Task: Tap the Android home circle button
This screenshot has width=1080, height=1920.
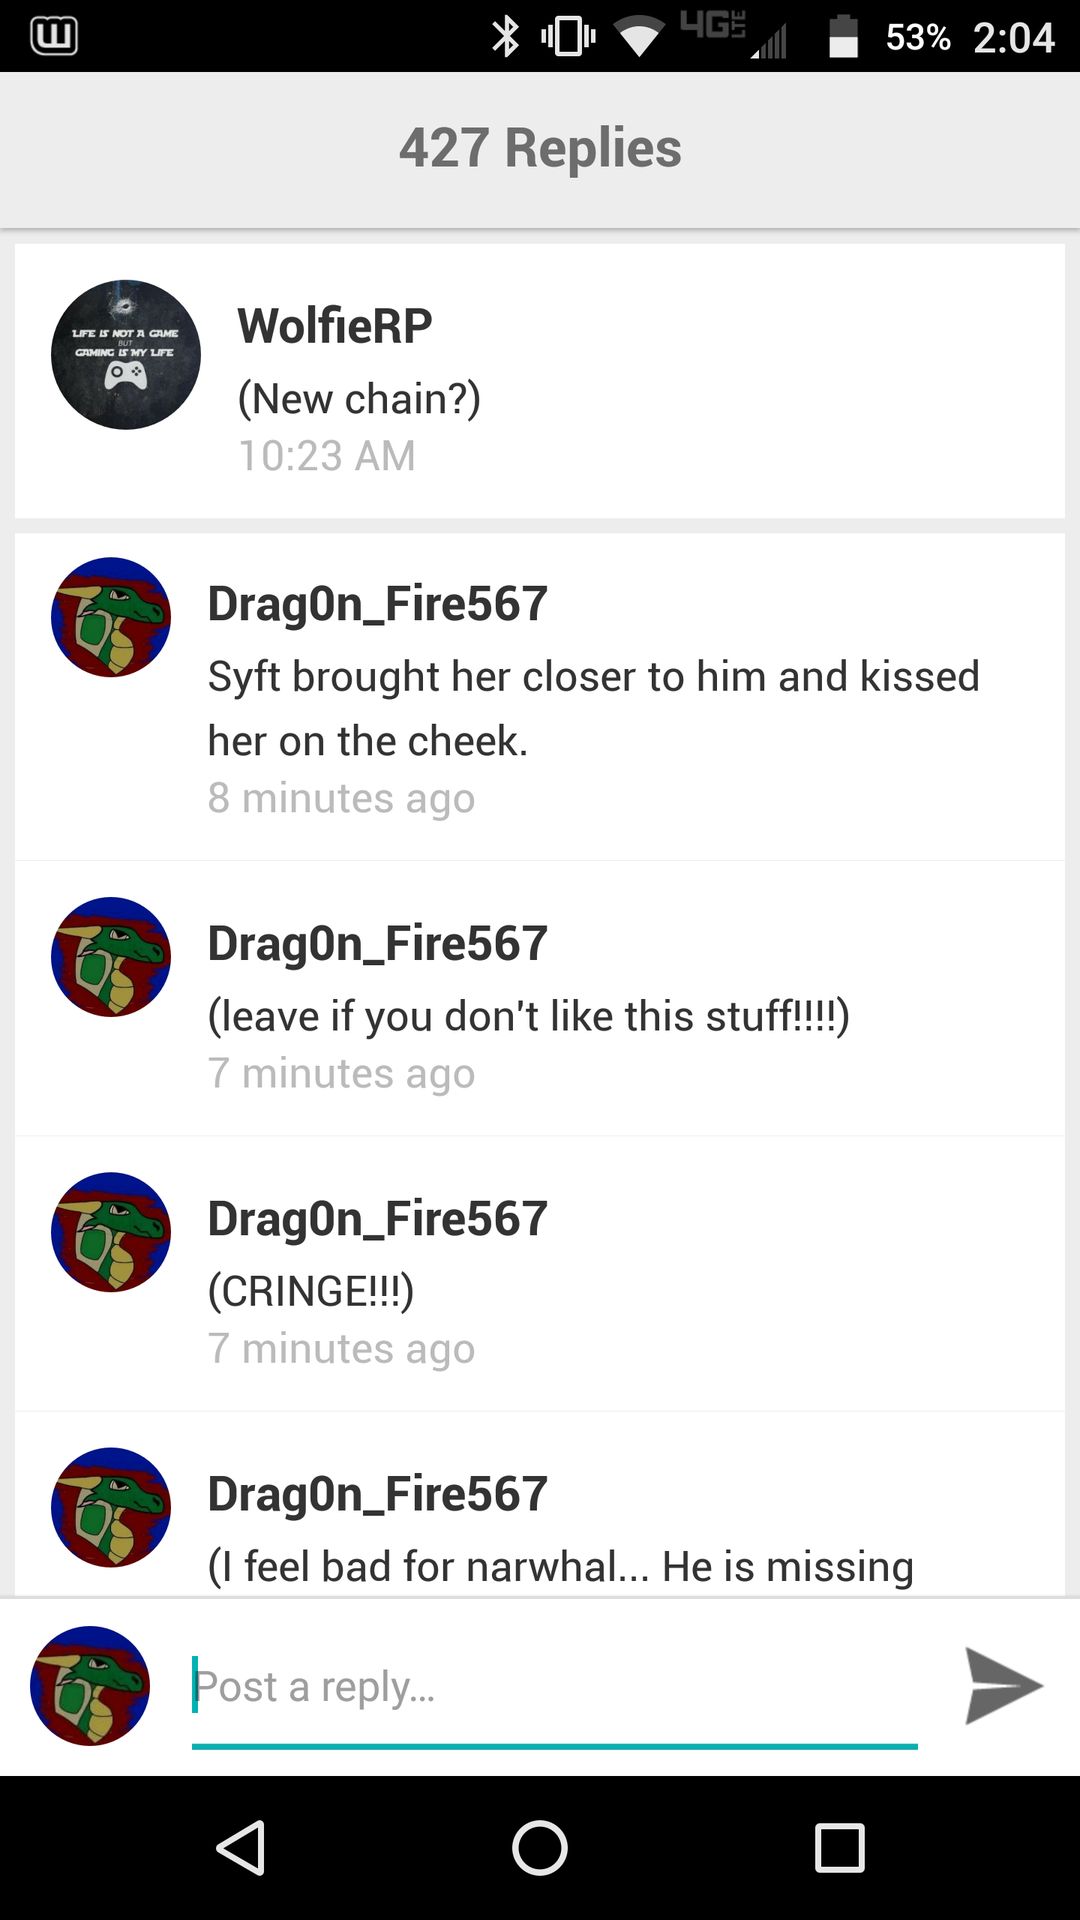Action: 540,1847
